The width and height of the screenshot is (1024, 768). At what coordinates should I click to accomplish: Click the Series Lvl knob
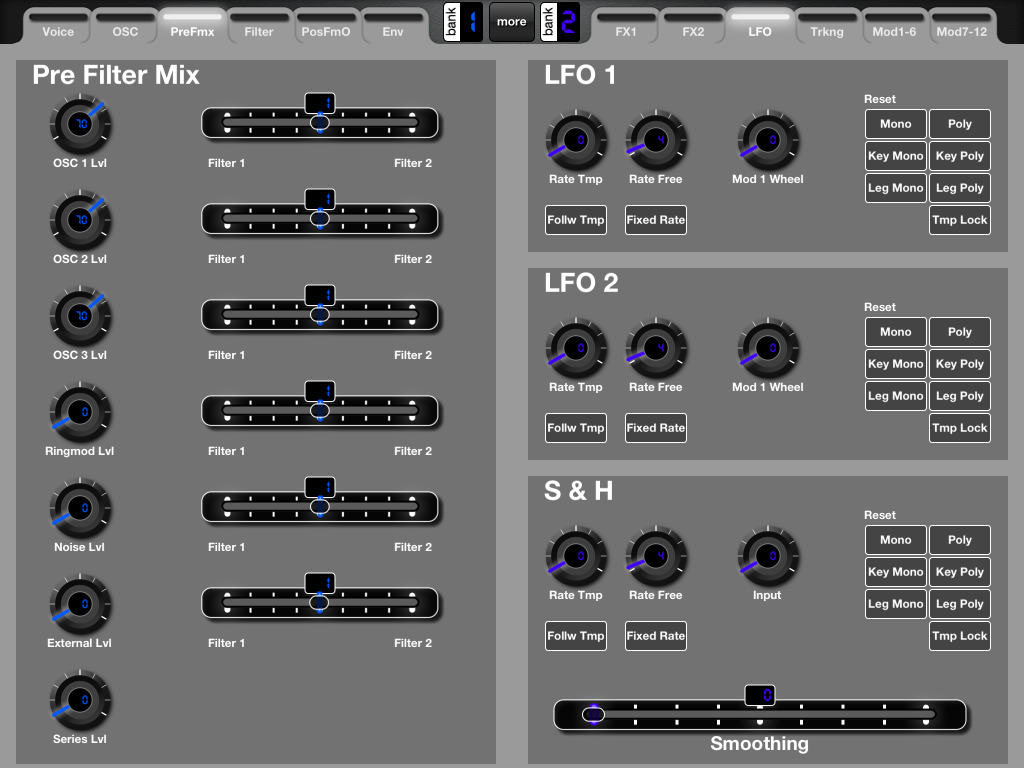pos(80,700)
